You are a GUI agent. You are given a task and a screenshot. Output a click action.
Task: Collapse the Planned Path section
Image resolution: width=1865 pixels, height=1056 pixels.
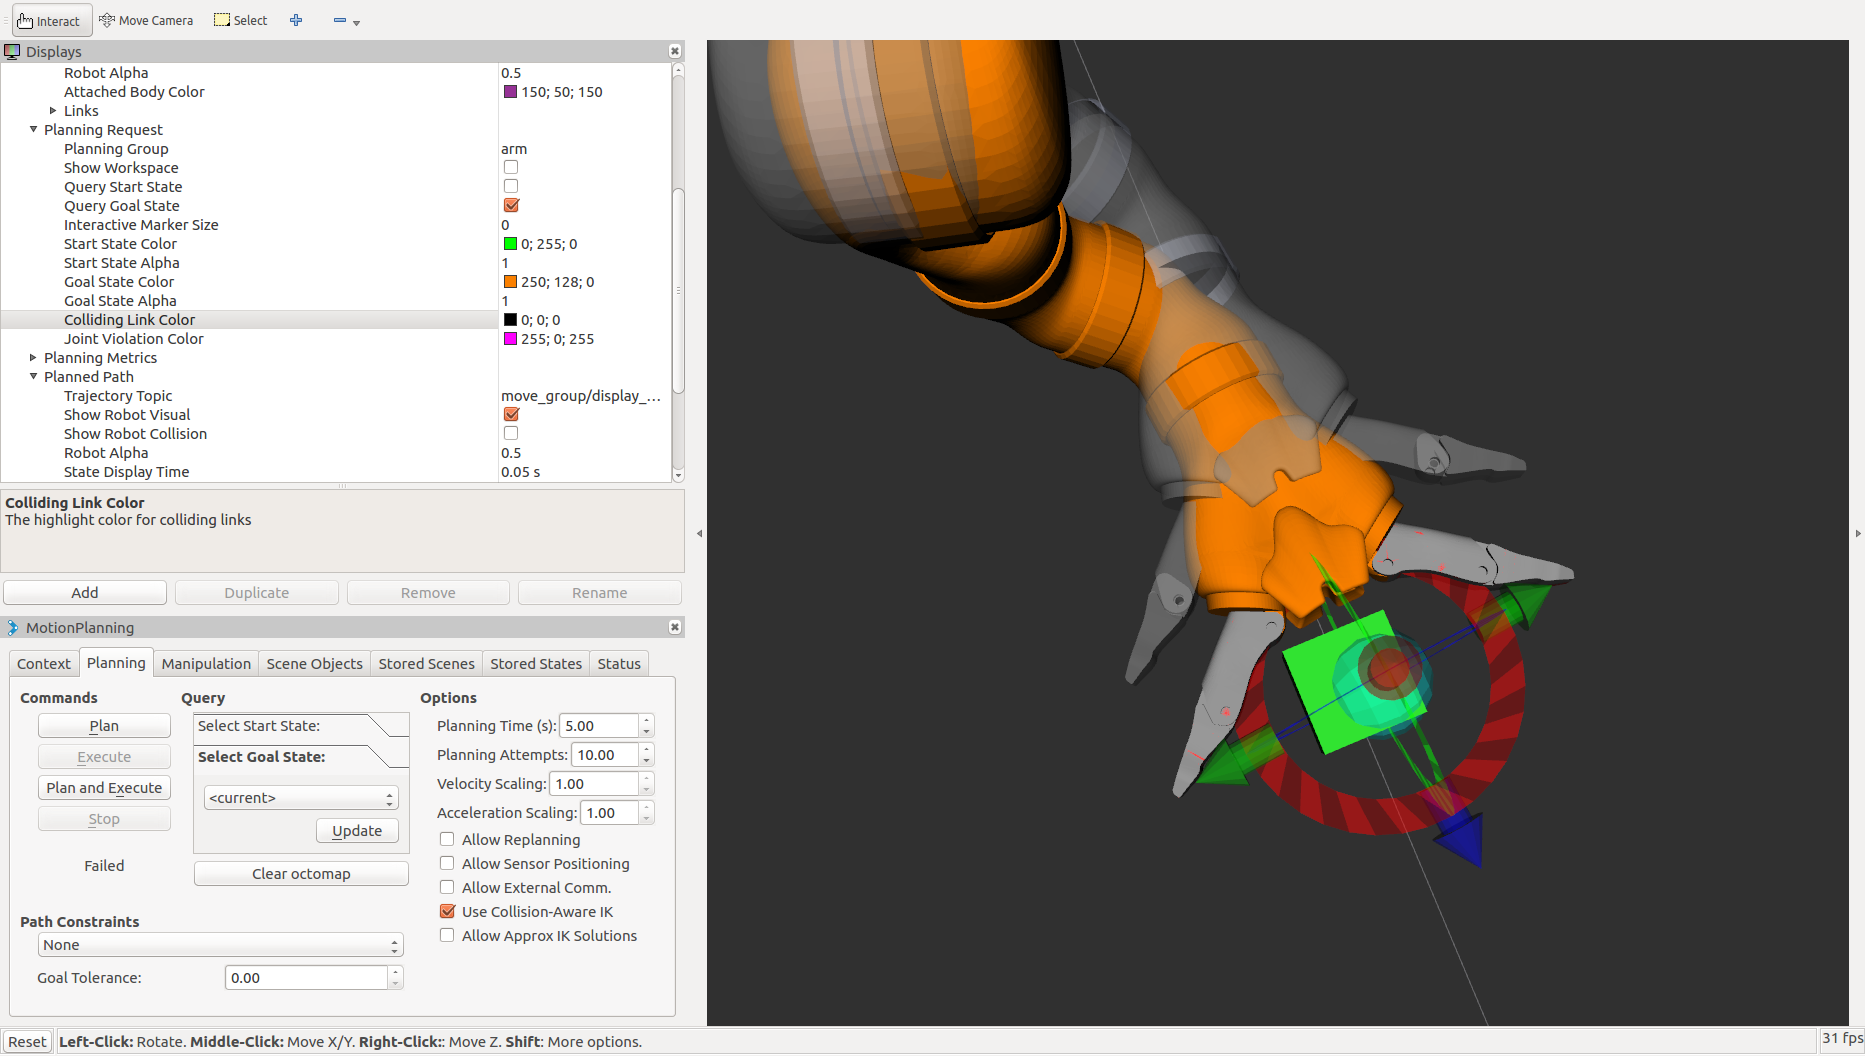tap(33, 376)
